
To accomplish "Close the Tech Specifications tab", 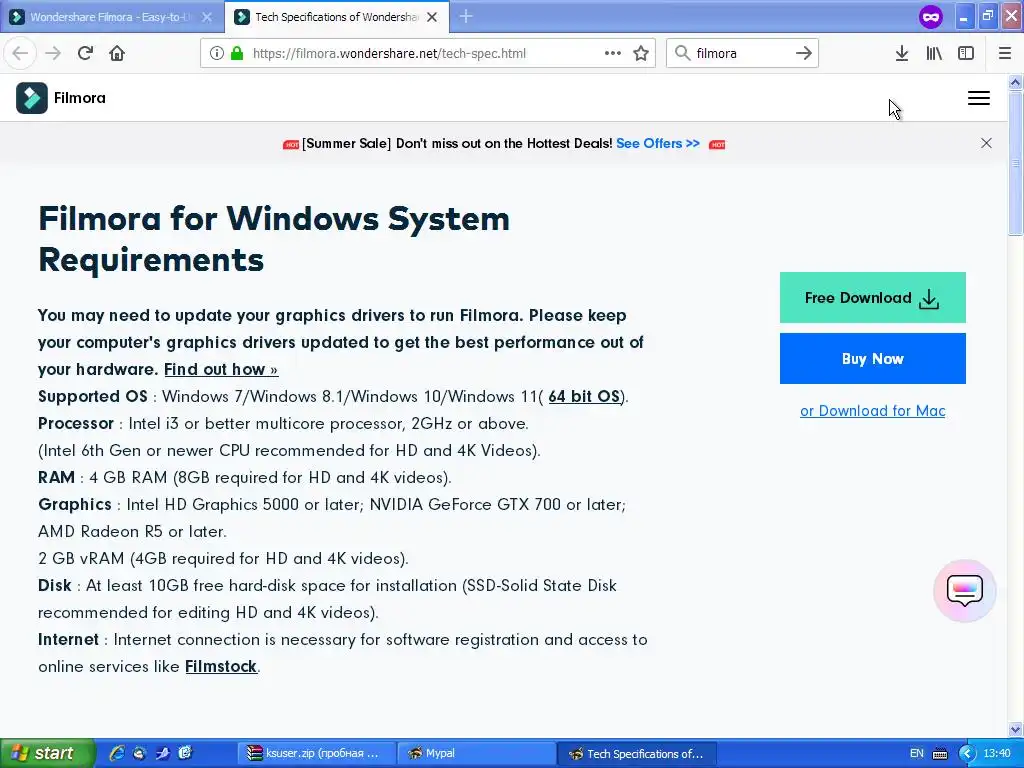I will (x=432, y=17).
